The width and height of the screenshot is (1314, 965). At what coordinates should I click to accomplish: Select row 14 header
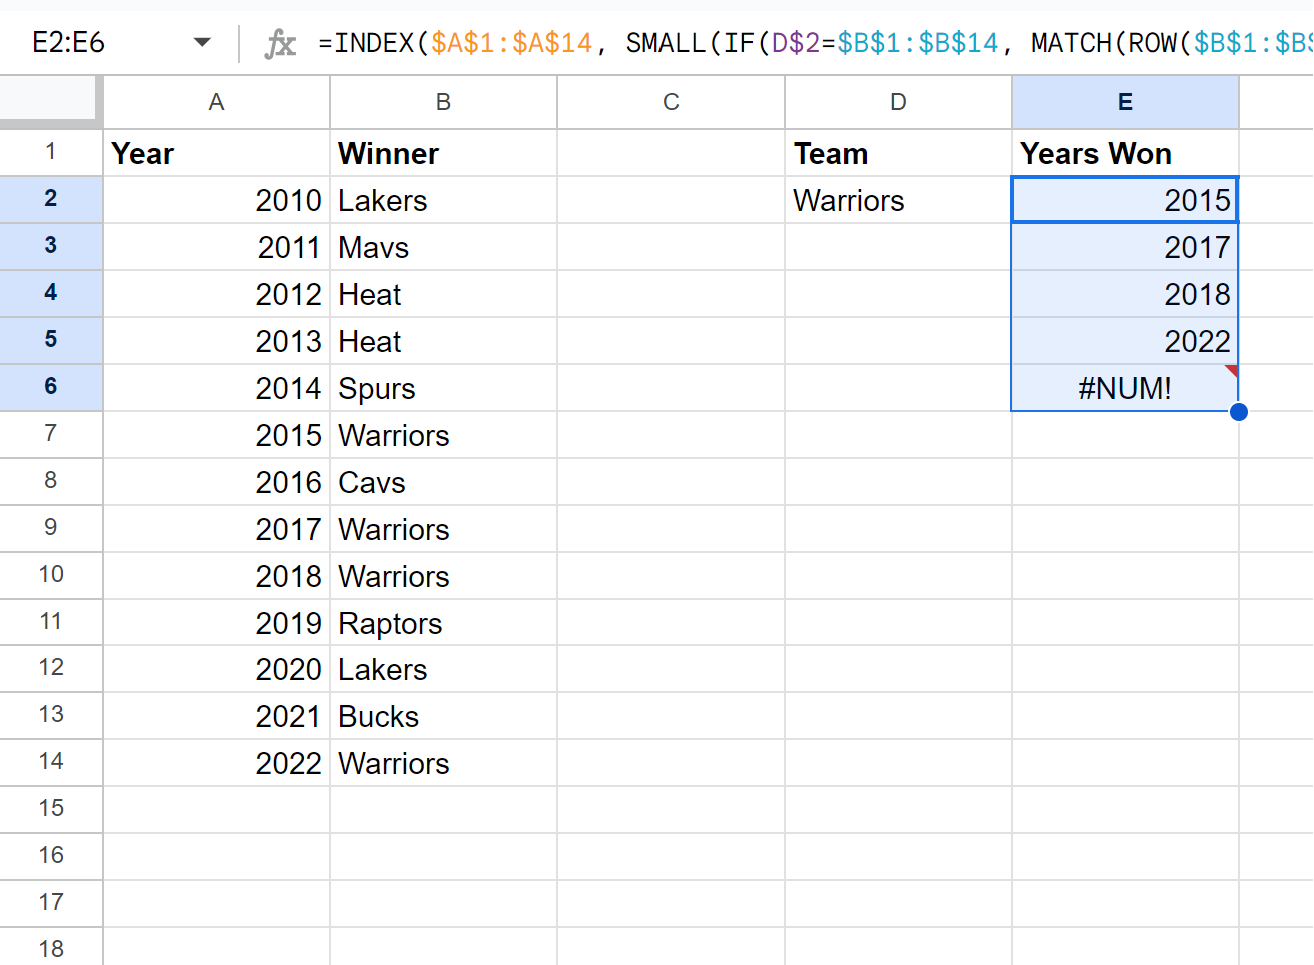[x=51, y=762]
